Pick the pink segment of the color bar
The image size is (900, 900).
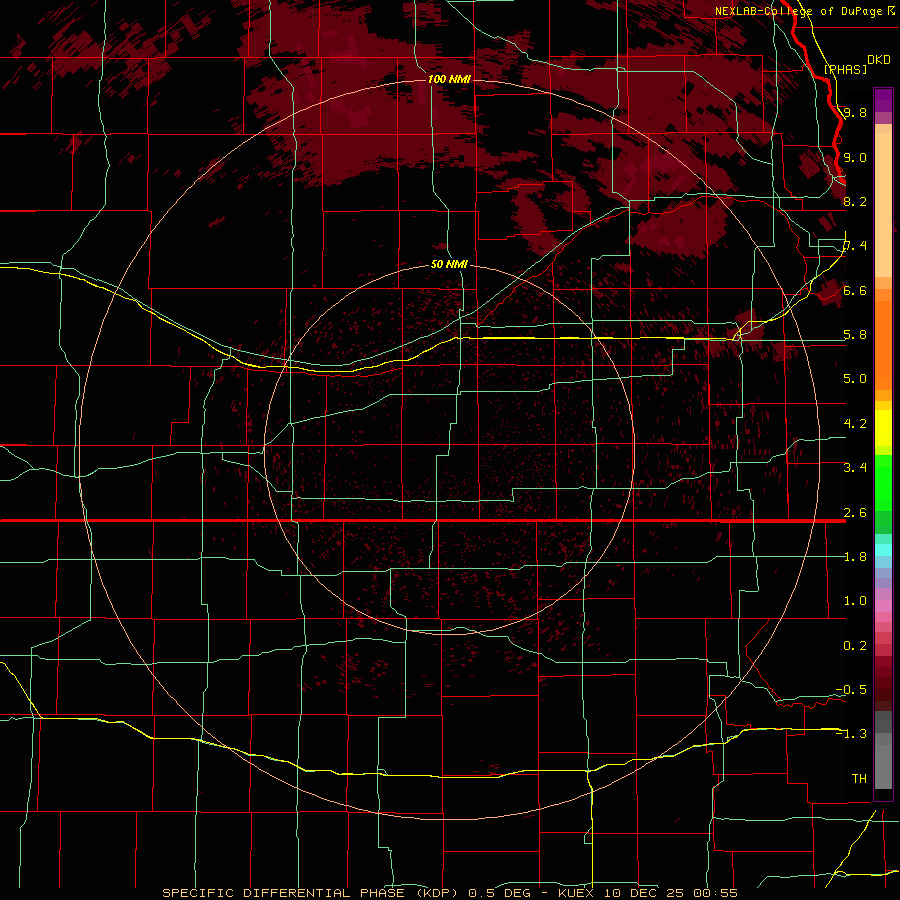(883, 606)
